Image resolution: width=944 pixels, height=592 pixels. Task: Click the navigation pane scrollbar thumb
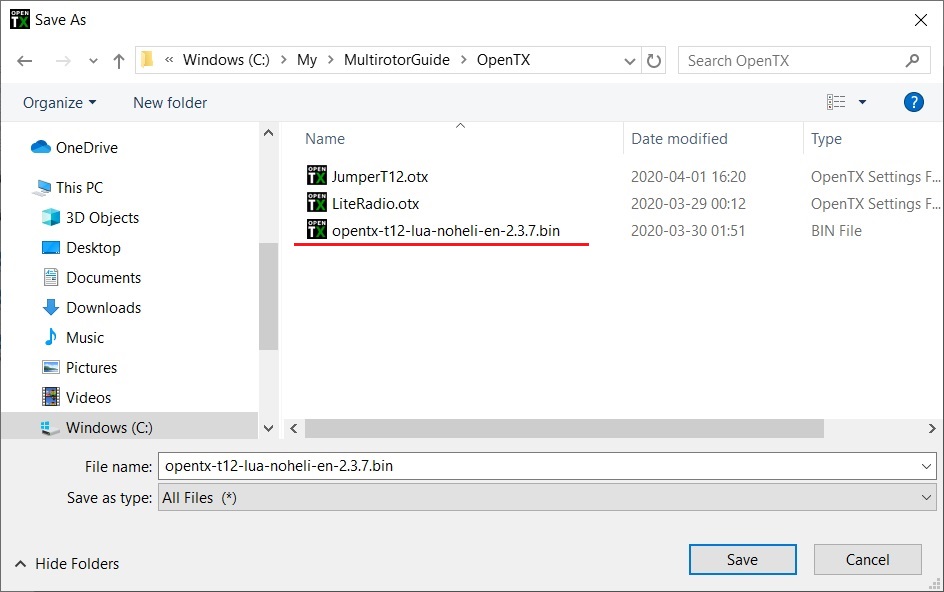click(268, 296)
